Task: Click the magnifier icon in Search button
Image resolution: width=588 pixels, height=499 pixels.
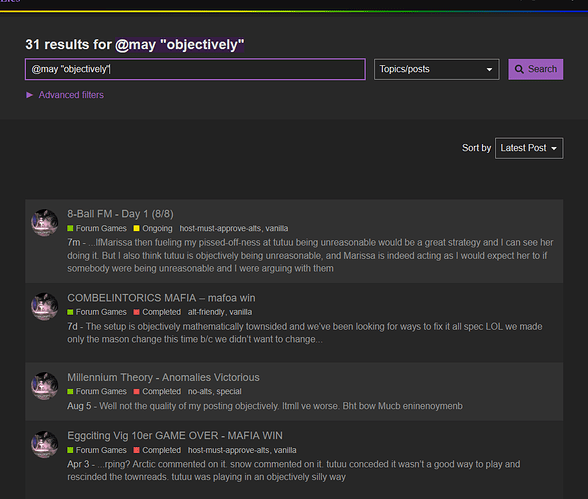Action: 519,69
